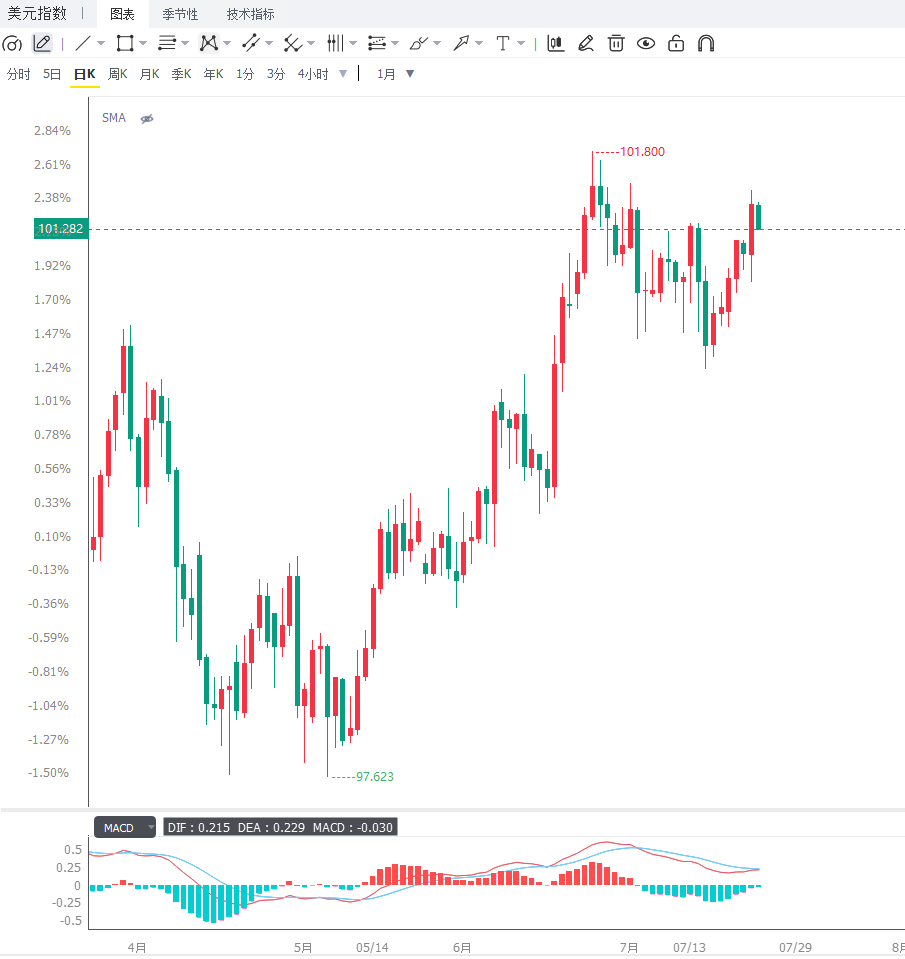
Task: Click the trash delete drawings icon
Action: [x=616, y=43]
